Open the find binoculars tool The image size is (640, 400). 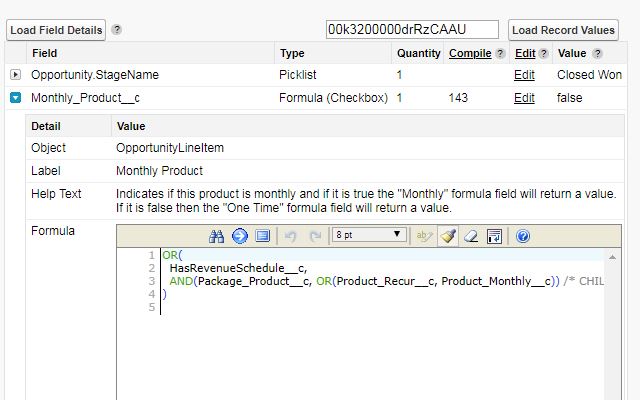[216, 236]
